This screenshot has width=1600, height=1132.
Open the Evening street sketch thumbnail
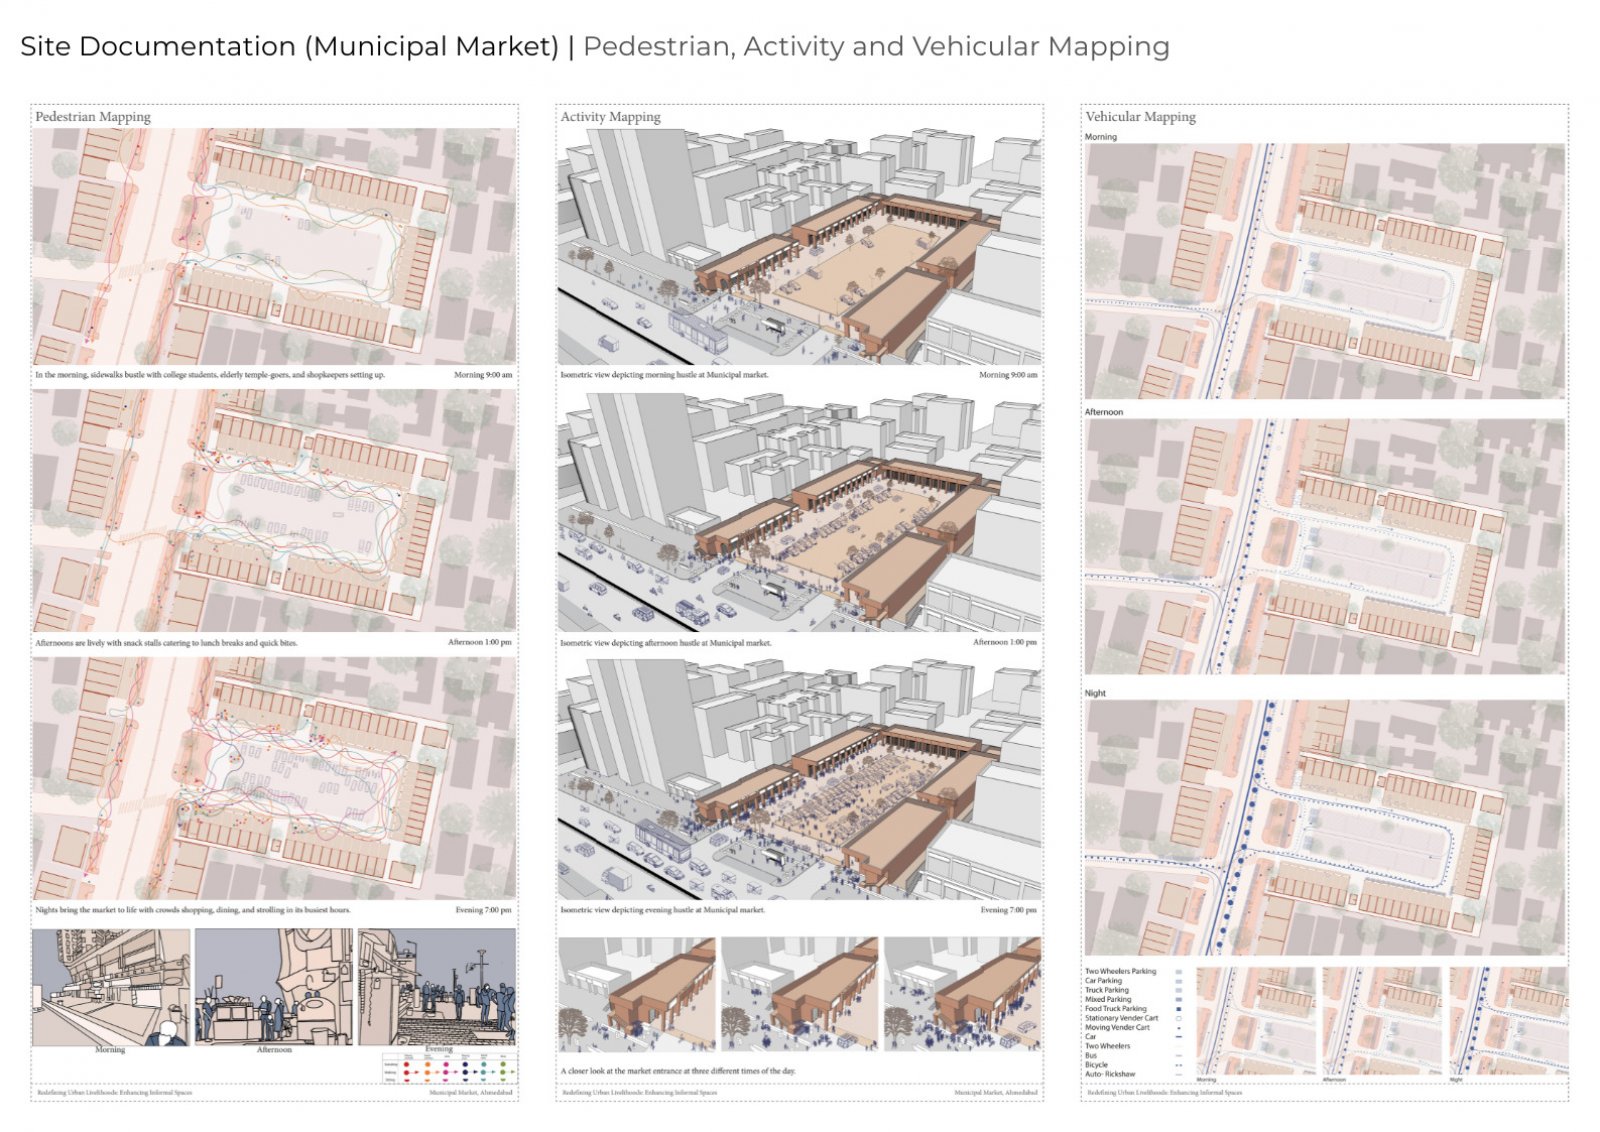(437, 987)
